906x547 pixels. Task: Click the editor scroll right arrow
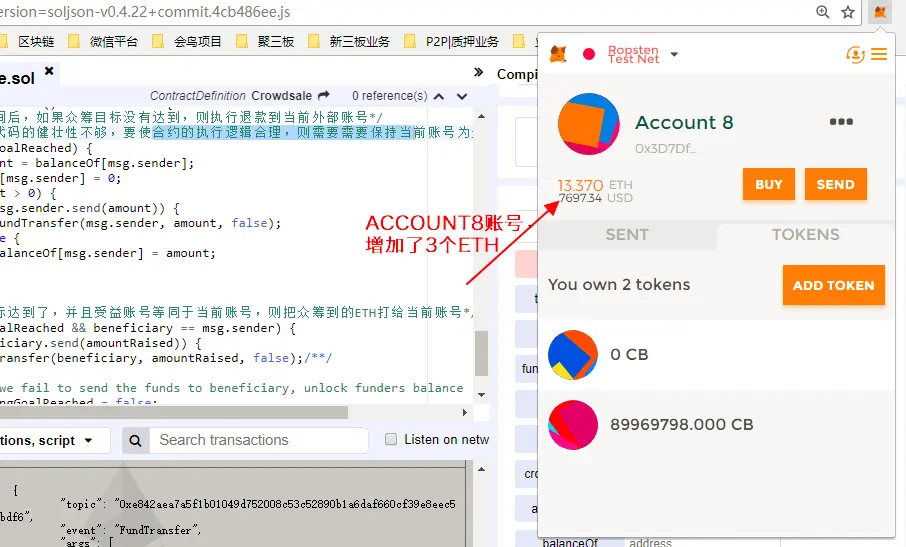tap(465, 412)
